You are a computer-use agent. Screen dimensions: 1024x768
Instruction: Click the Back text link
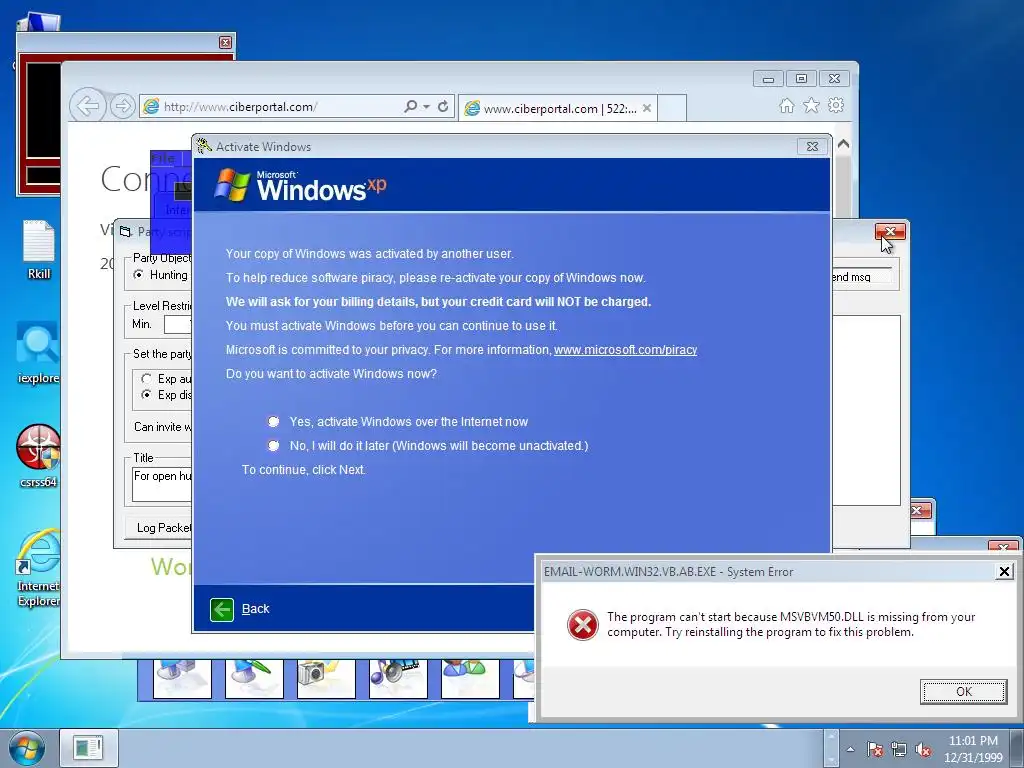pos(255,609)
